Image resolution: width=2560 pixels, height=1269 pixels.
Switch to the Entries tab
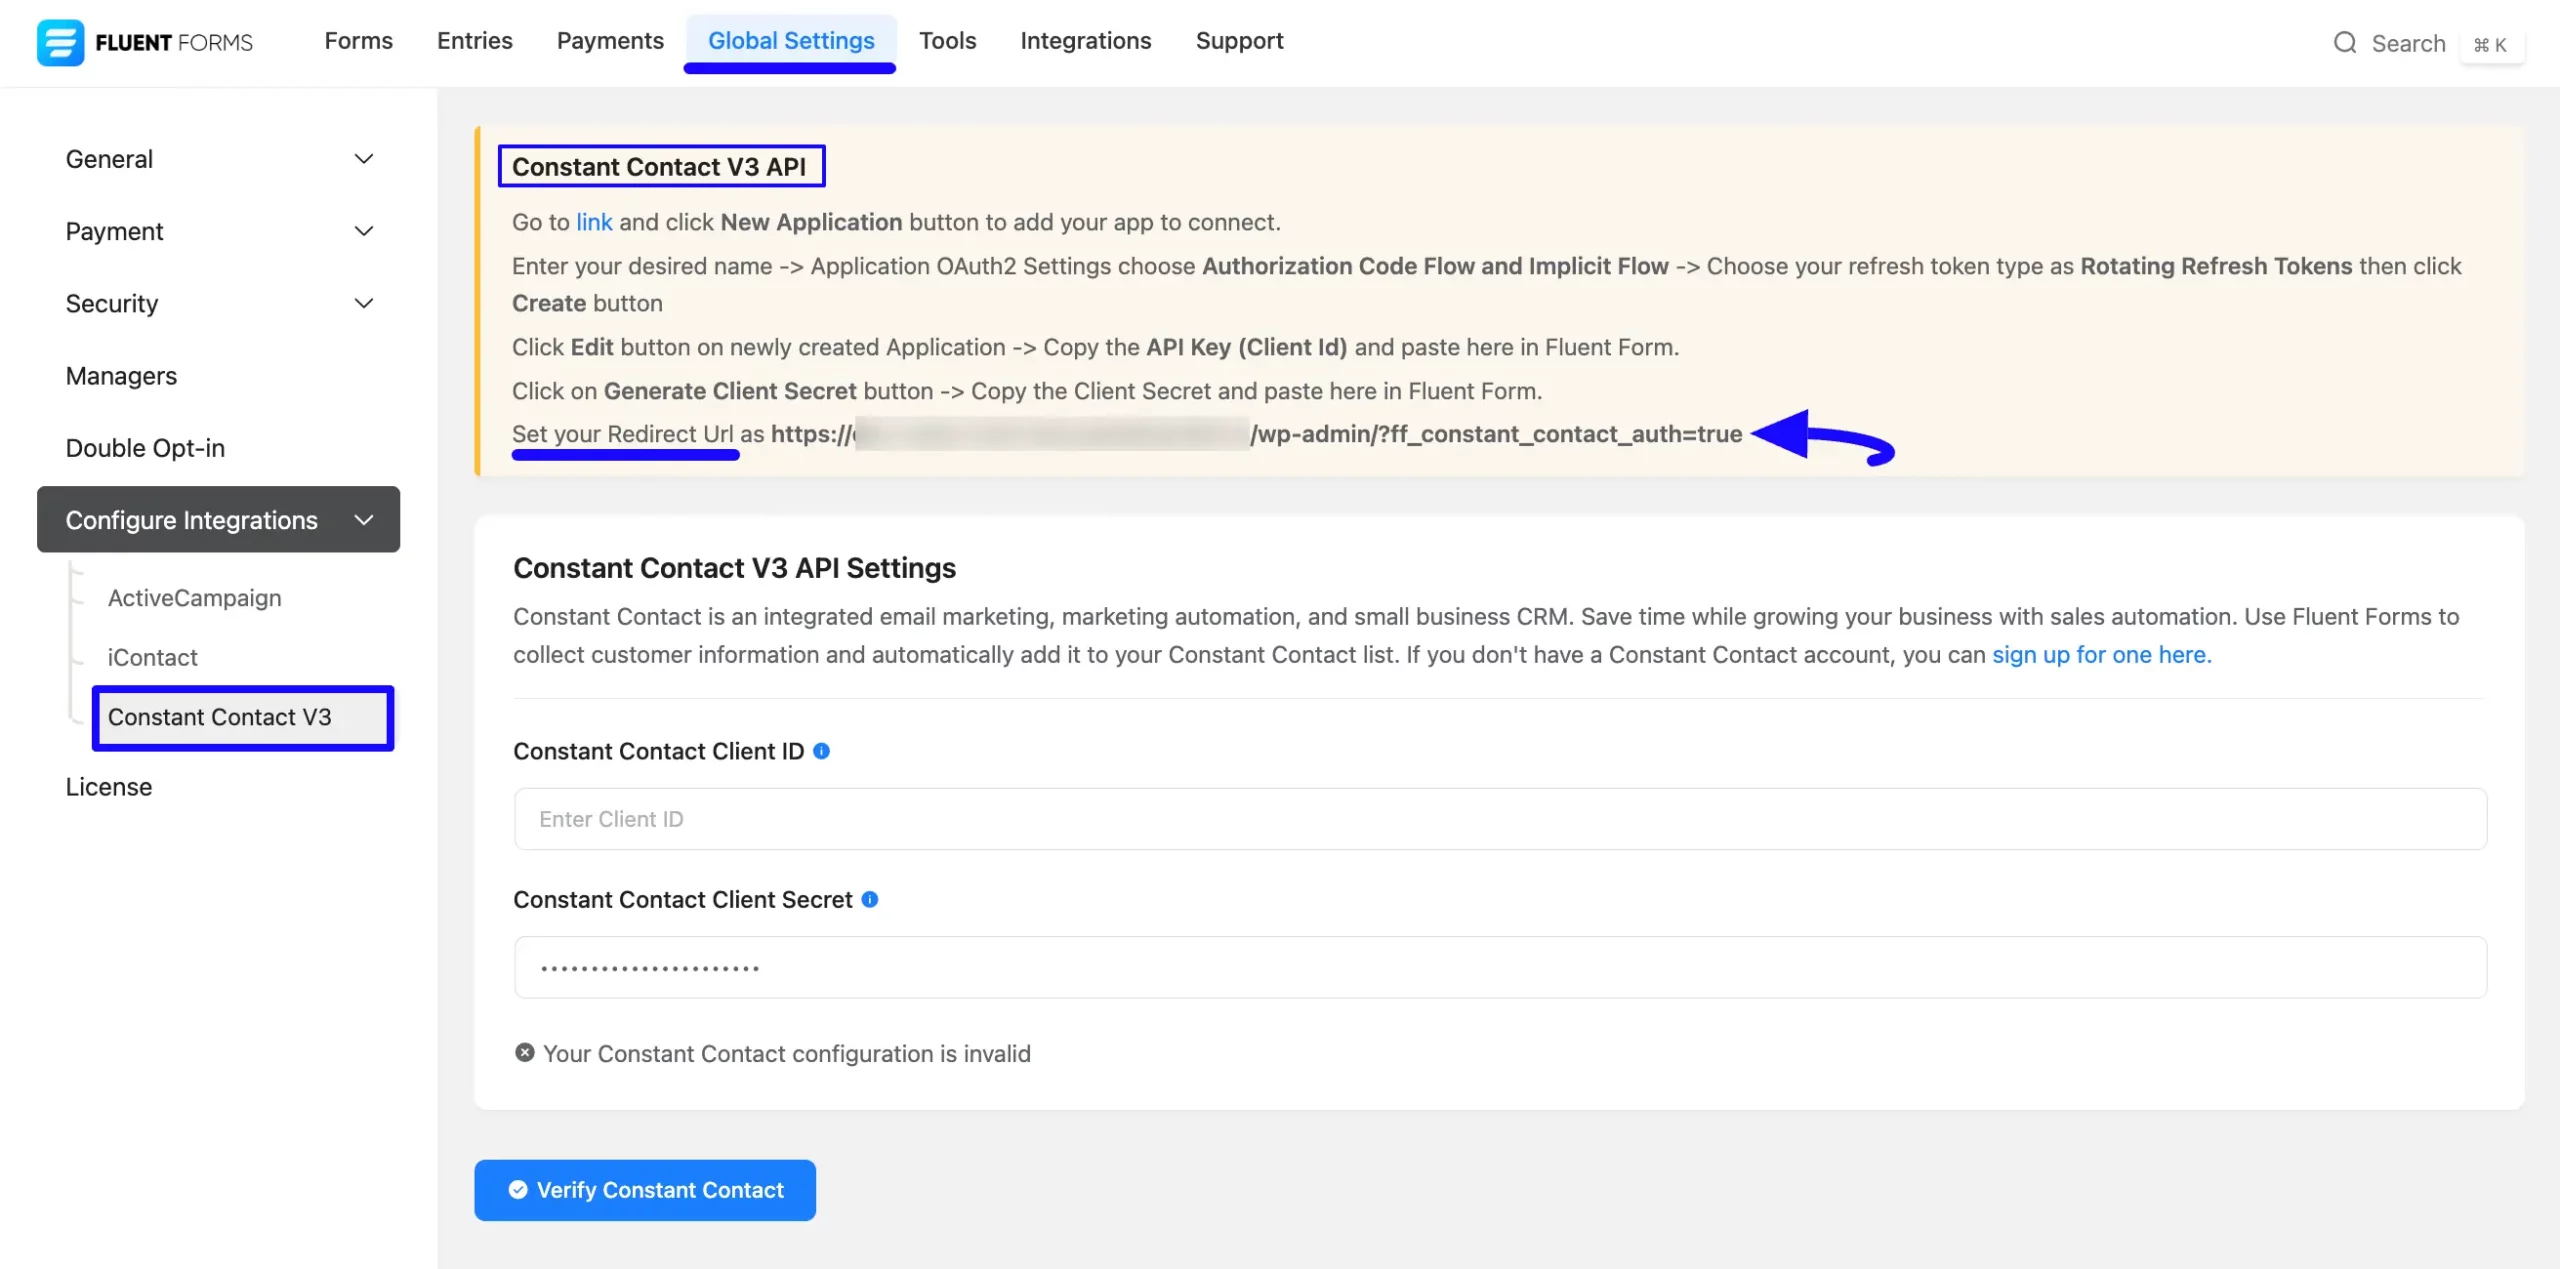click(x=474, y=40)
